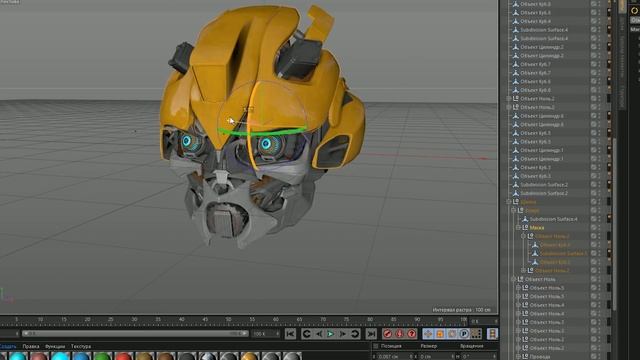Click the Object Manager vertical scrollbar
640x360 pixels.
[614, 224]
